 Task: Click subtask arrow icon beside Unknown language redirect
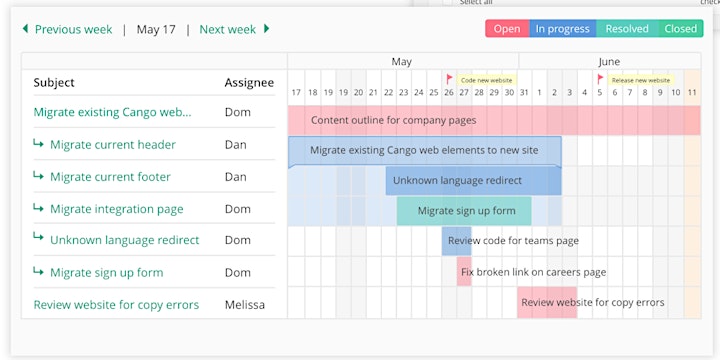38,237
